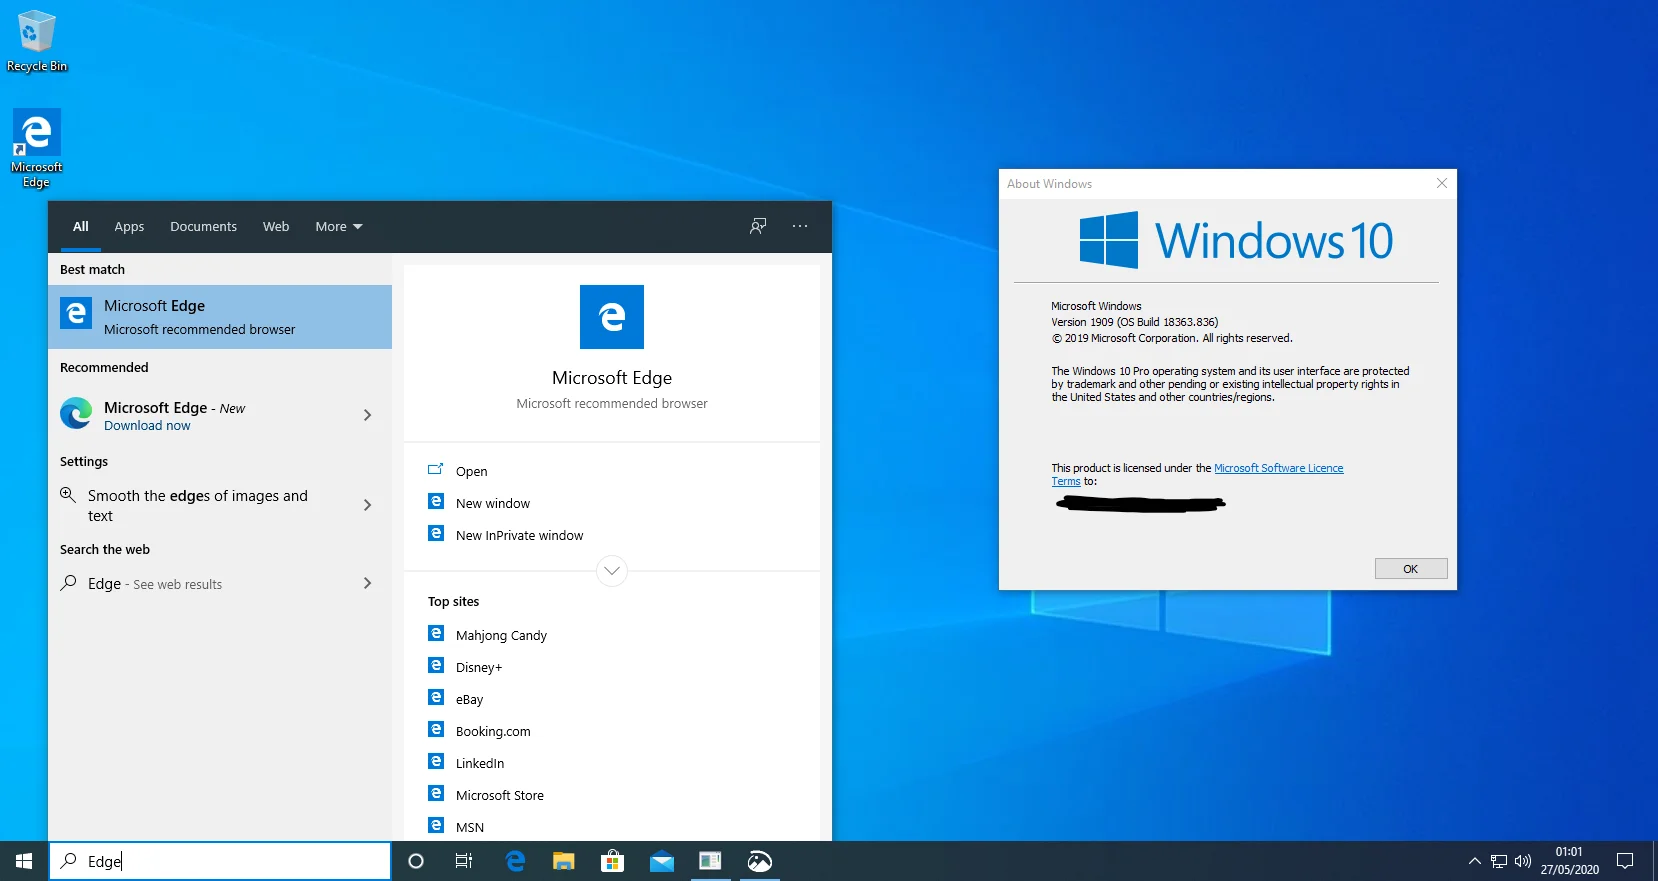
Task: Open the Mail app on the taskbar
Action: click(662, 861)
